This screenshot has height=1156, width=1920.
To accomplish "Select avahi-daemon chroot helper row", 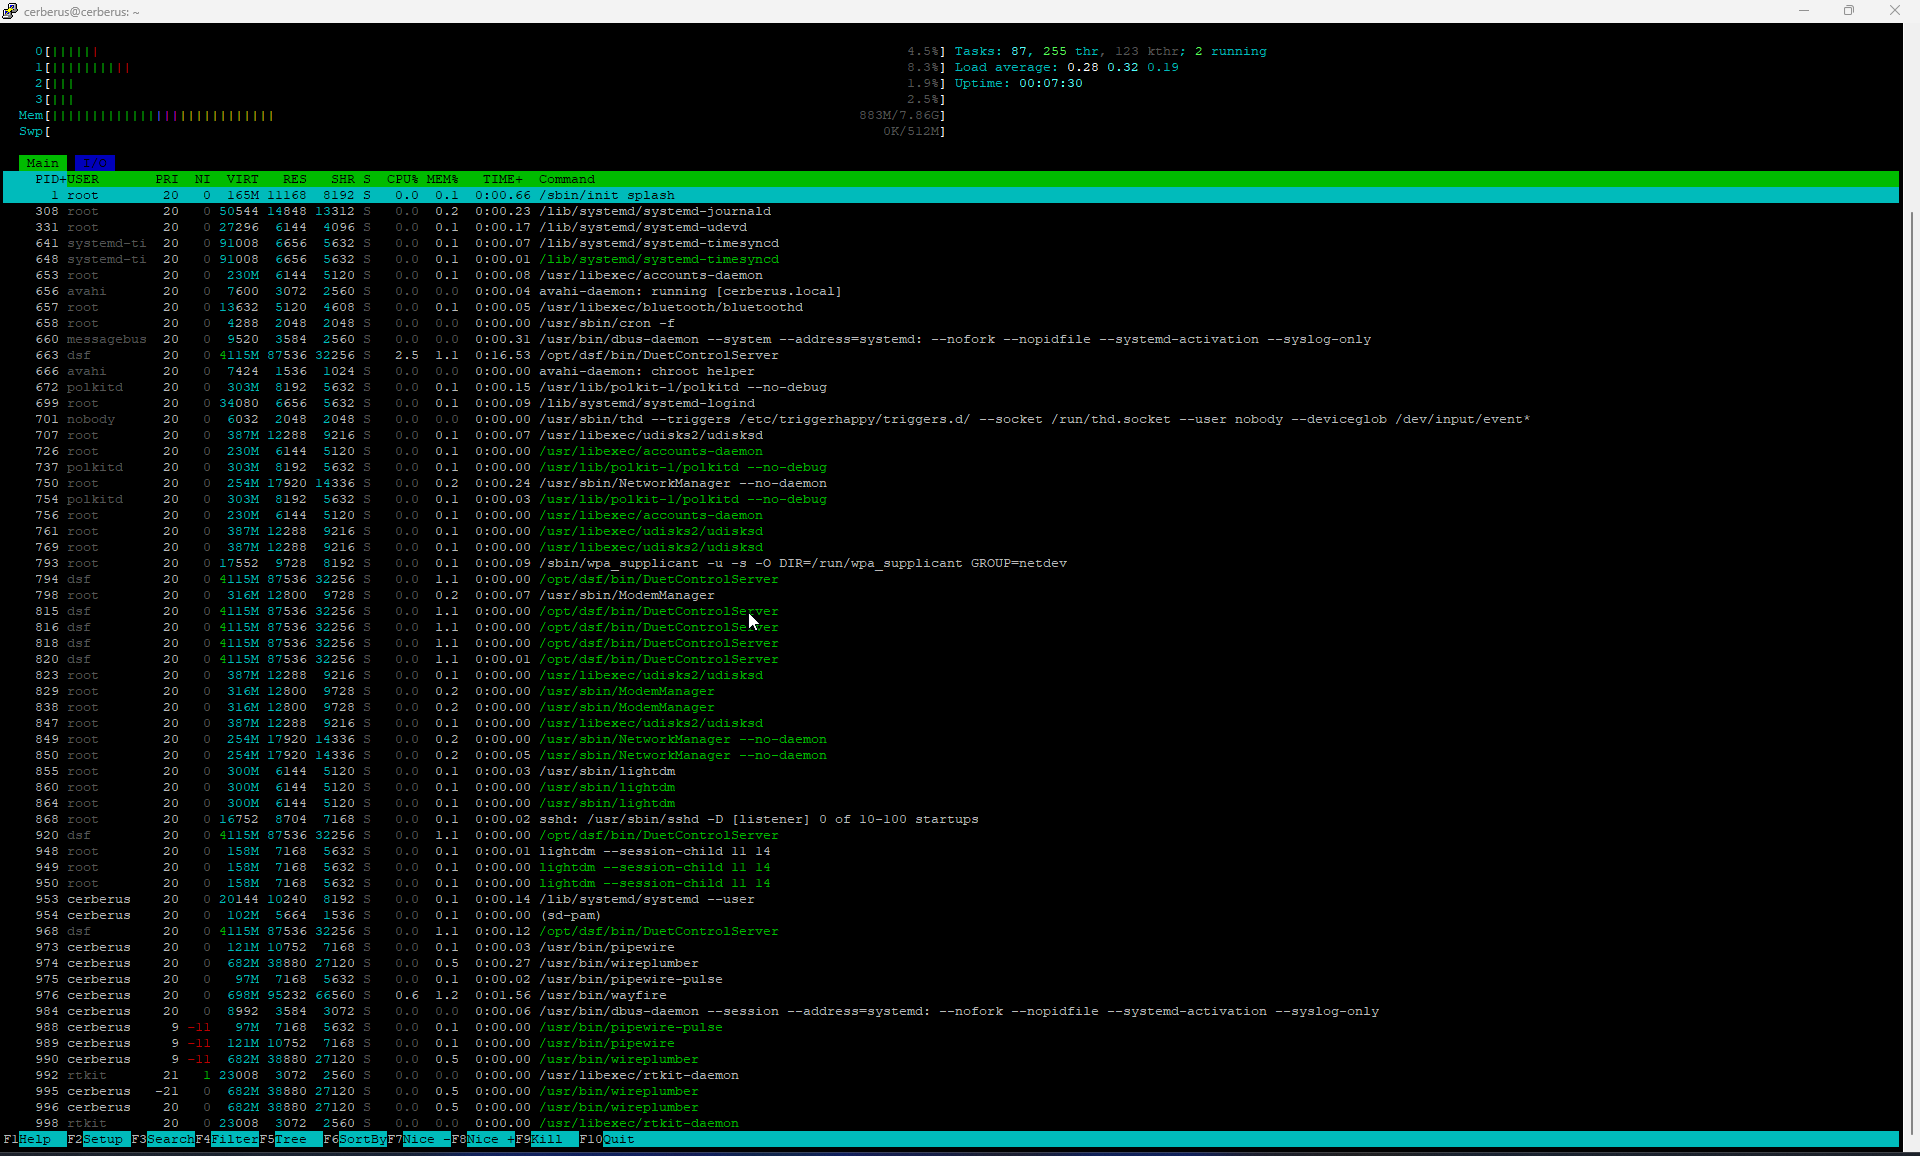I will tap(951, 371).
